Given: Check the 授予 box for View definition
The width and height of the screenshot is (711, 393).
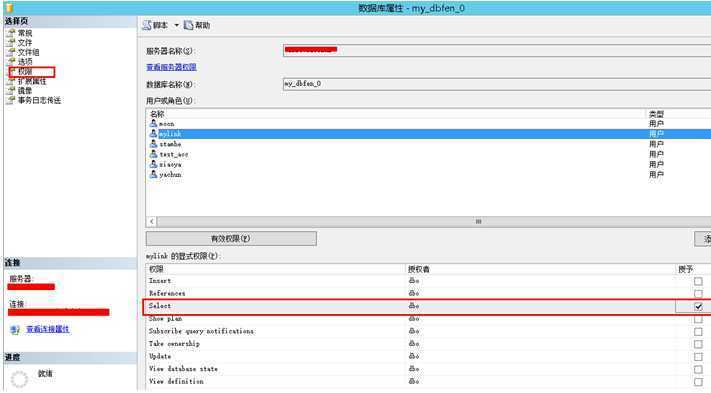Looking at the screenshot, I should click(698, 382).
